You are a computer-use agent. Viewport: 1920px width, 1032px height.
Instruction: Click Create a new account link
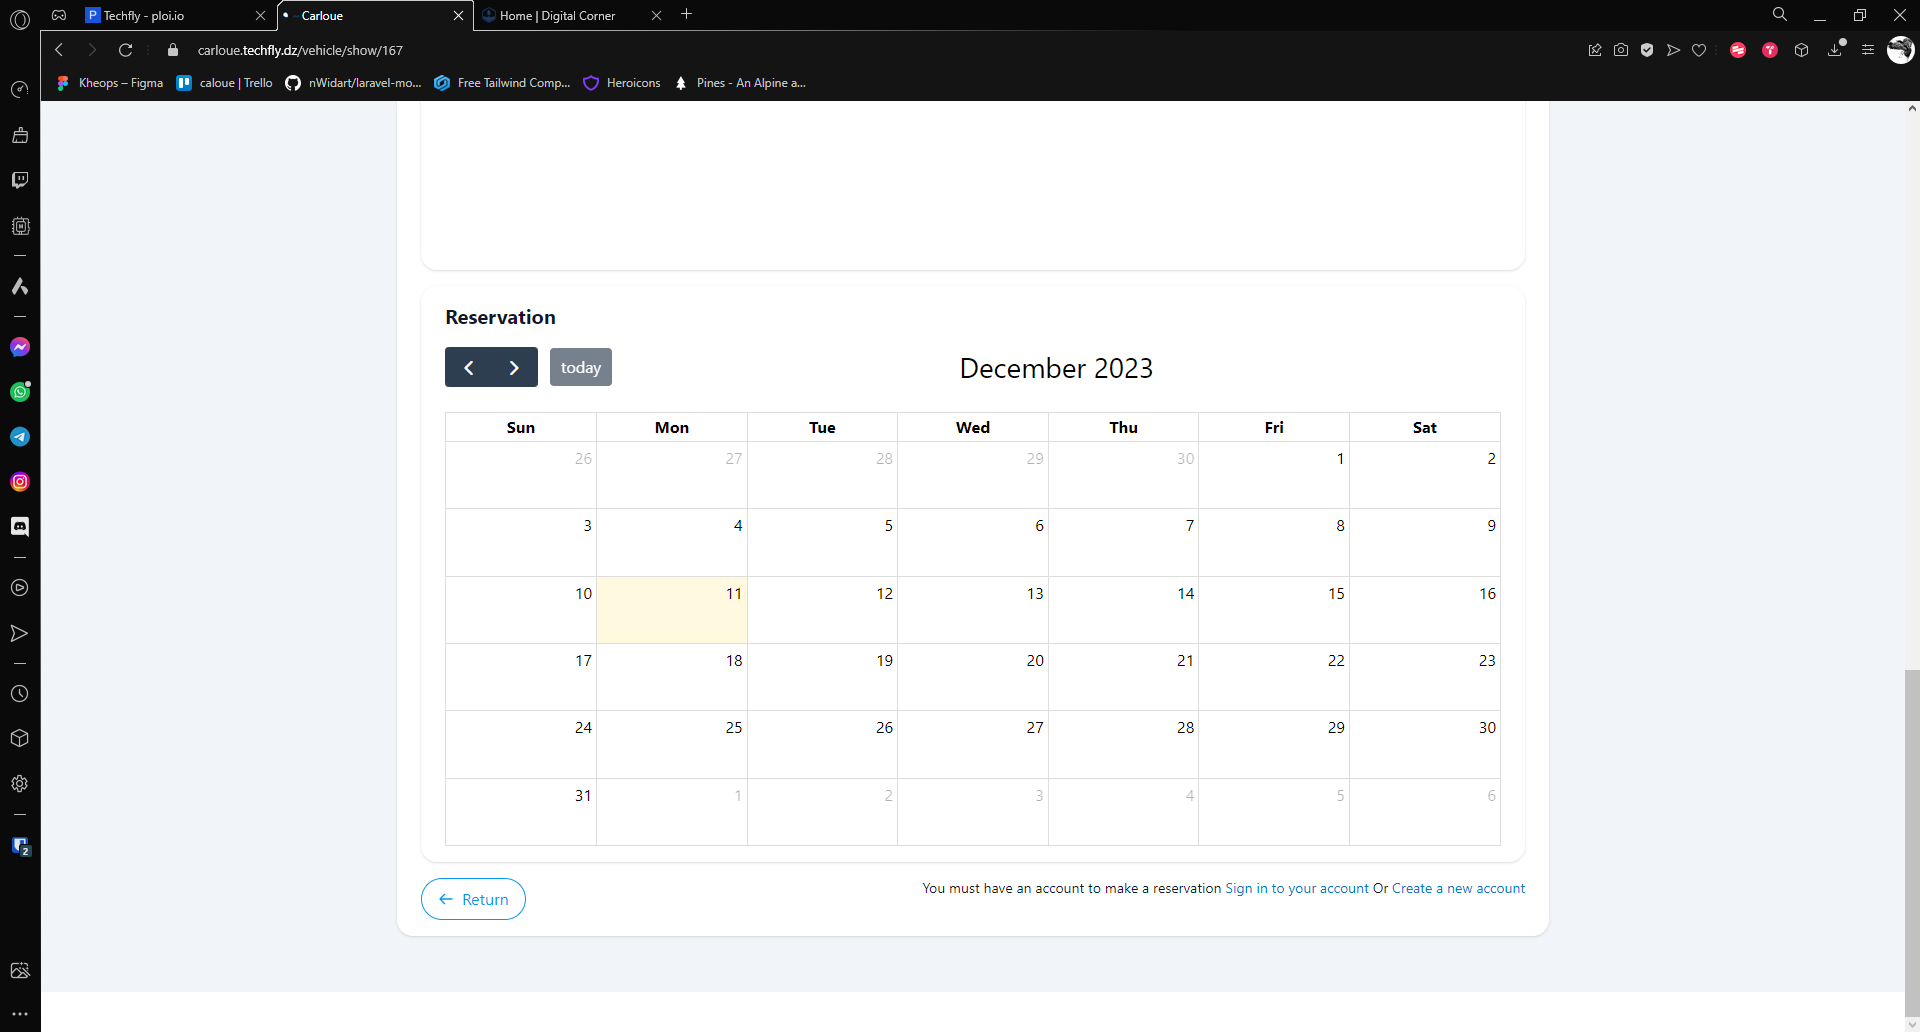point(1458,888)
